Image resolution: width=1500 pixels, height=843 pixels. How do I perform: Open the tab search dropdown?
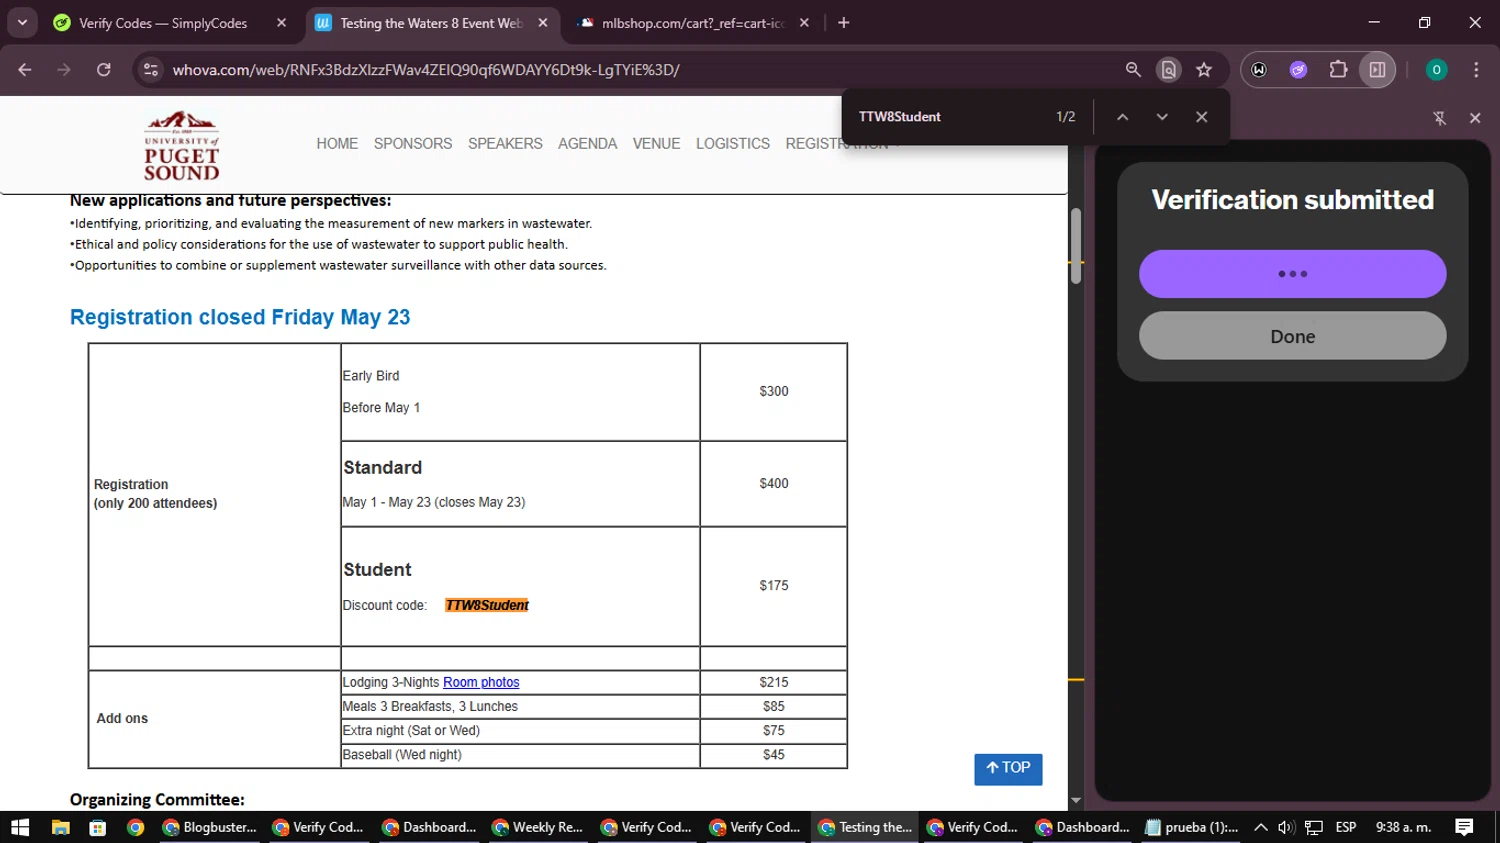[22, 23]
